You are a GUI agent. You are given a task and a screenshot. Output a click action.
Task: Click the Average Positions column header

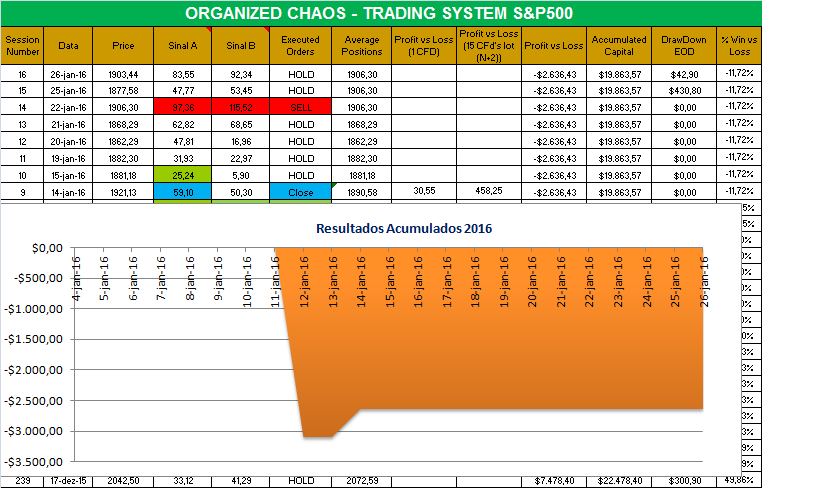click(x=361, y=46)
